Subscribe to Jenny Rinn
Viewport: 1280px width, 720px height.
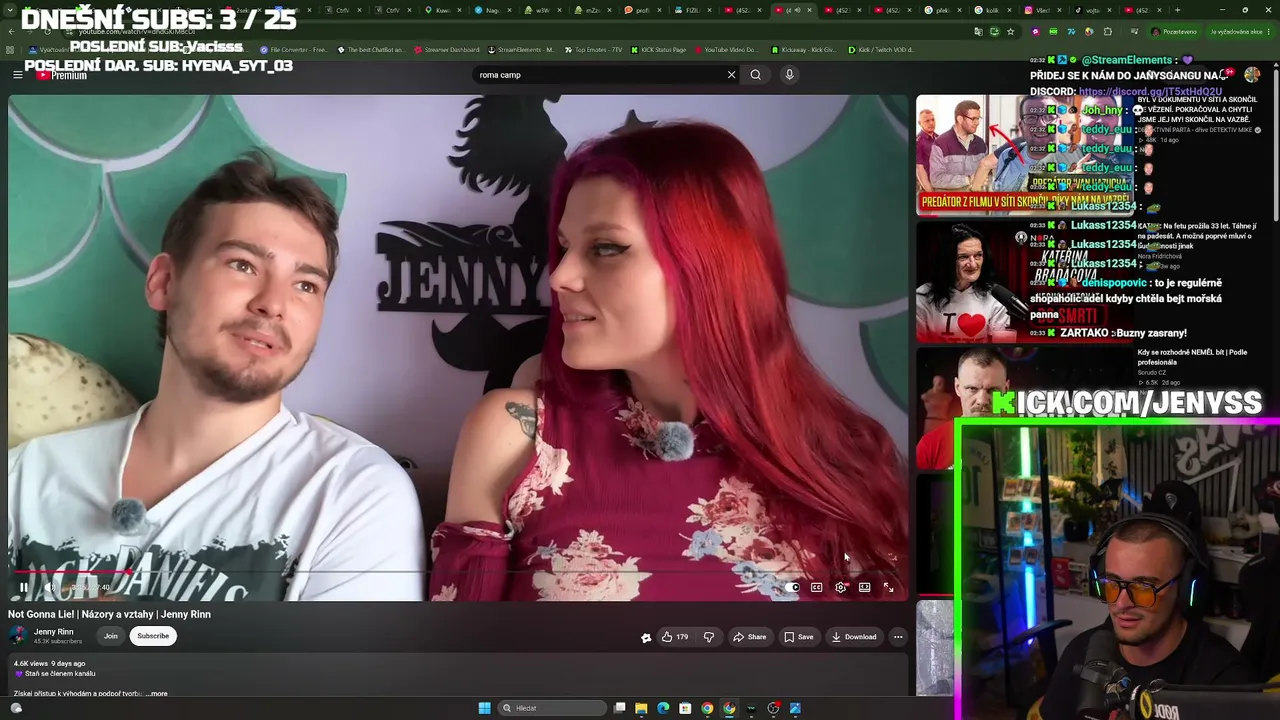(153, 636)
